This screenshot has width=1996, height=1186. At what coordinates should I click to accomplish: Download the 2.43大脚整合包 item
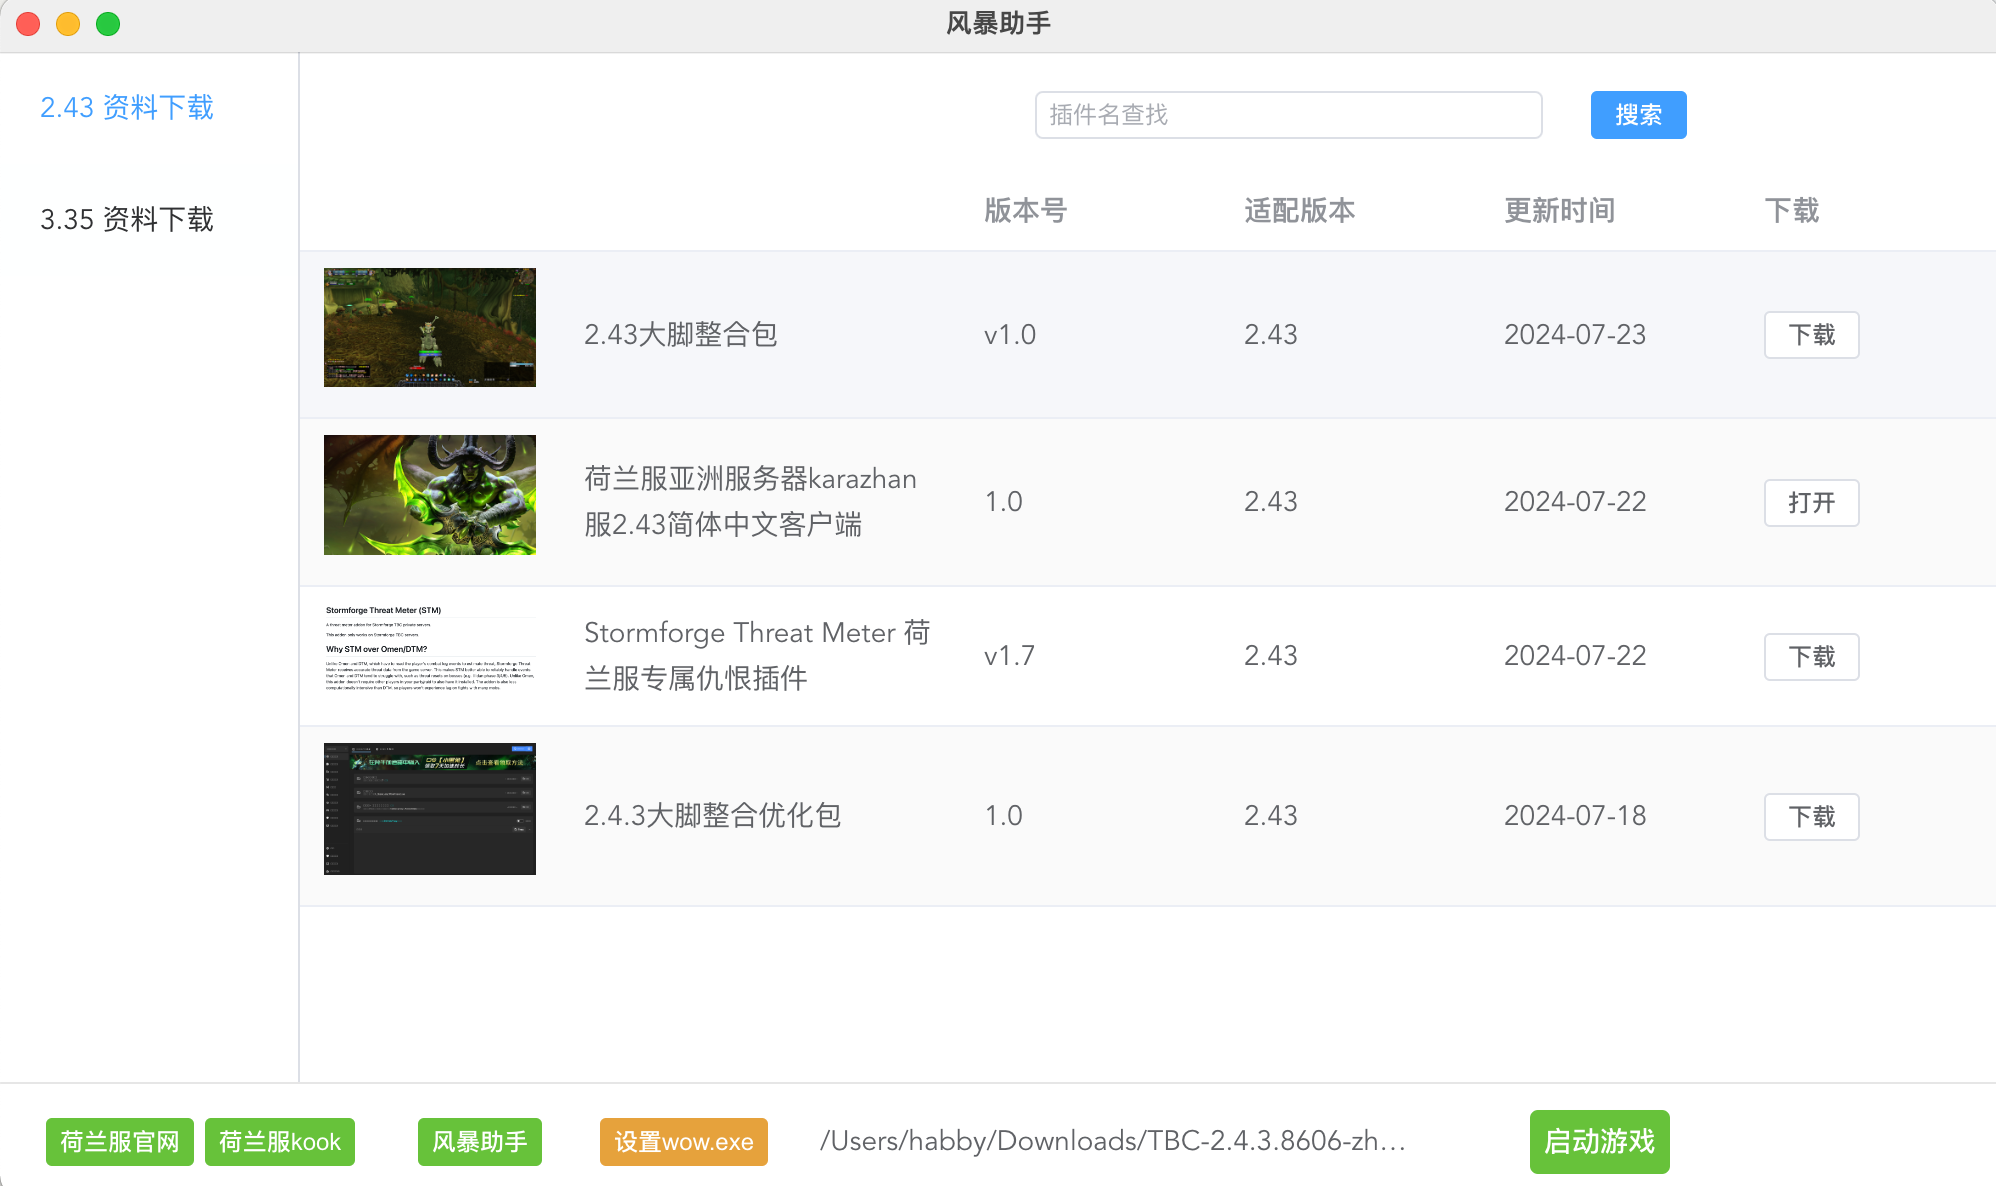(x=1811, y=335)
